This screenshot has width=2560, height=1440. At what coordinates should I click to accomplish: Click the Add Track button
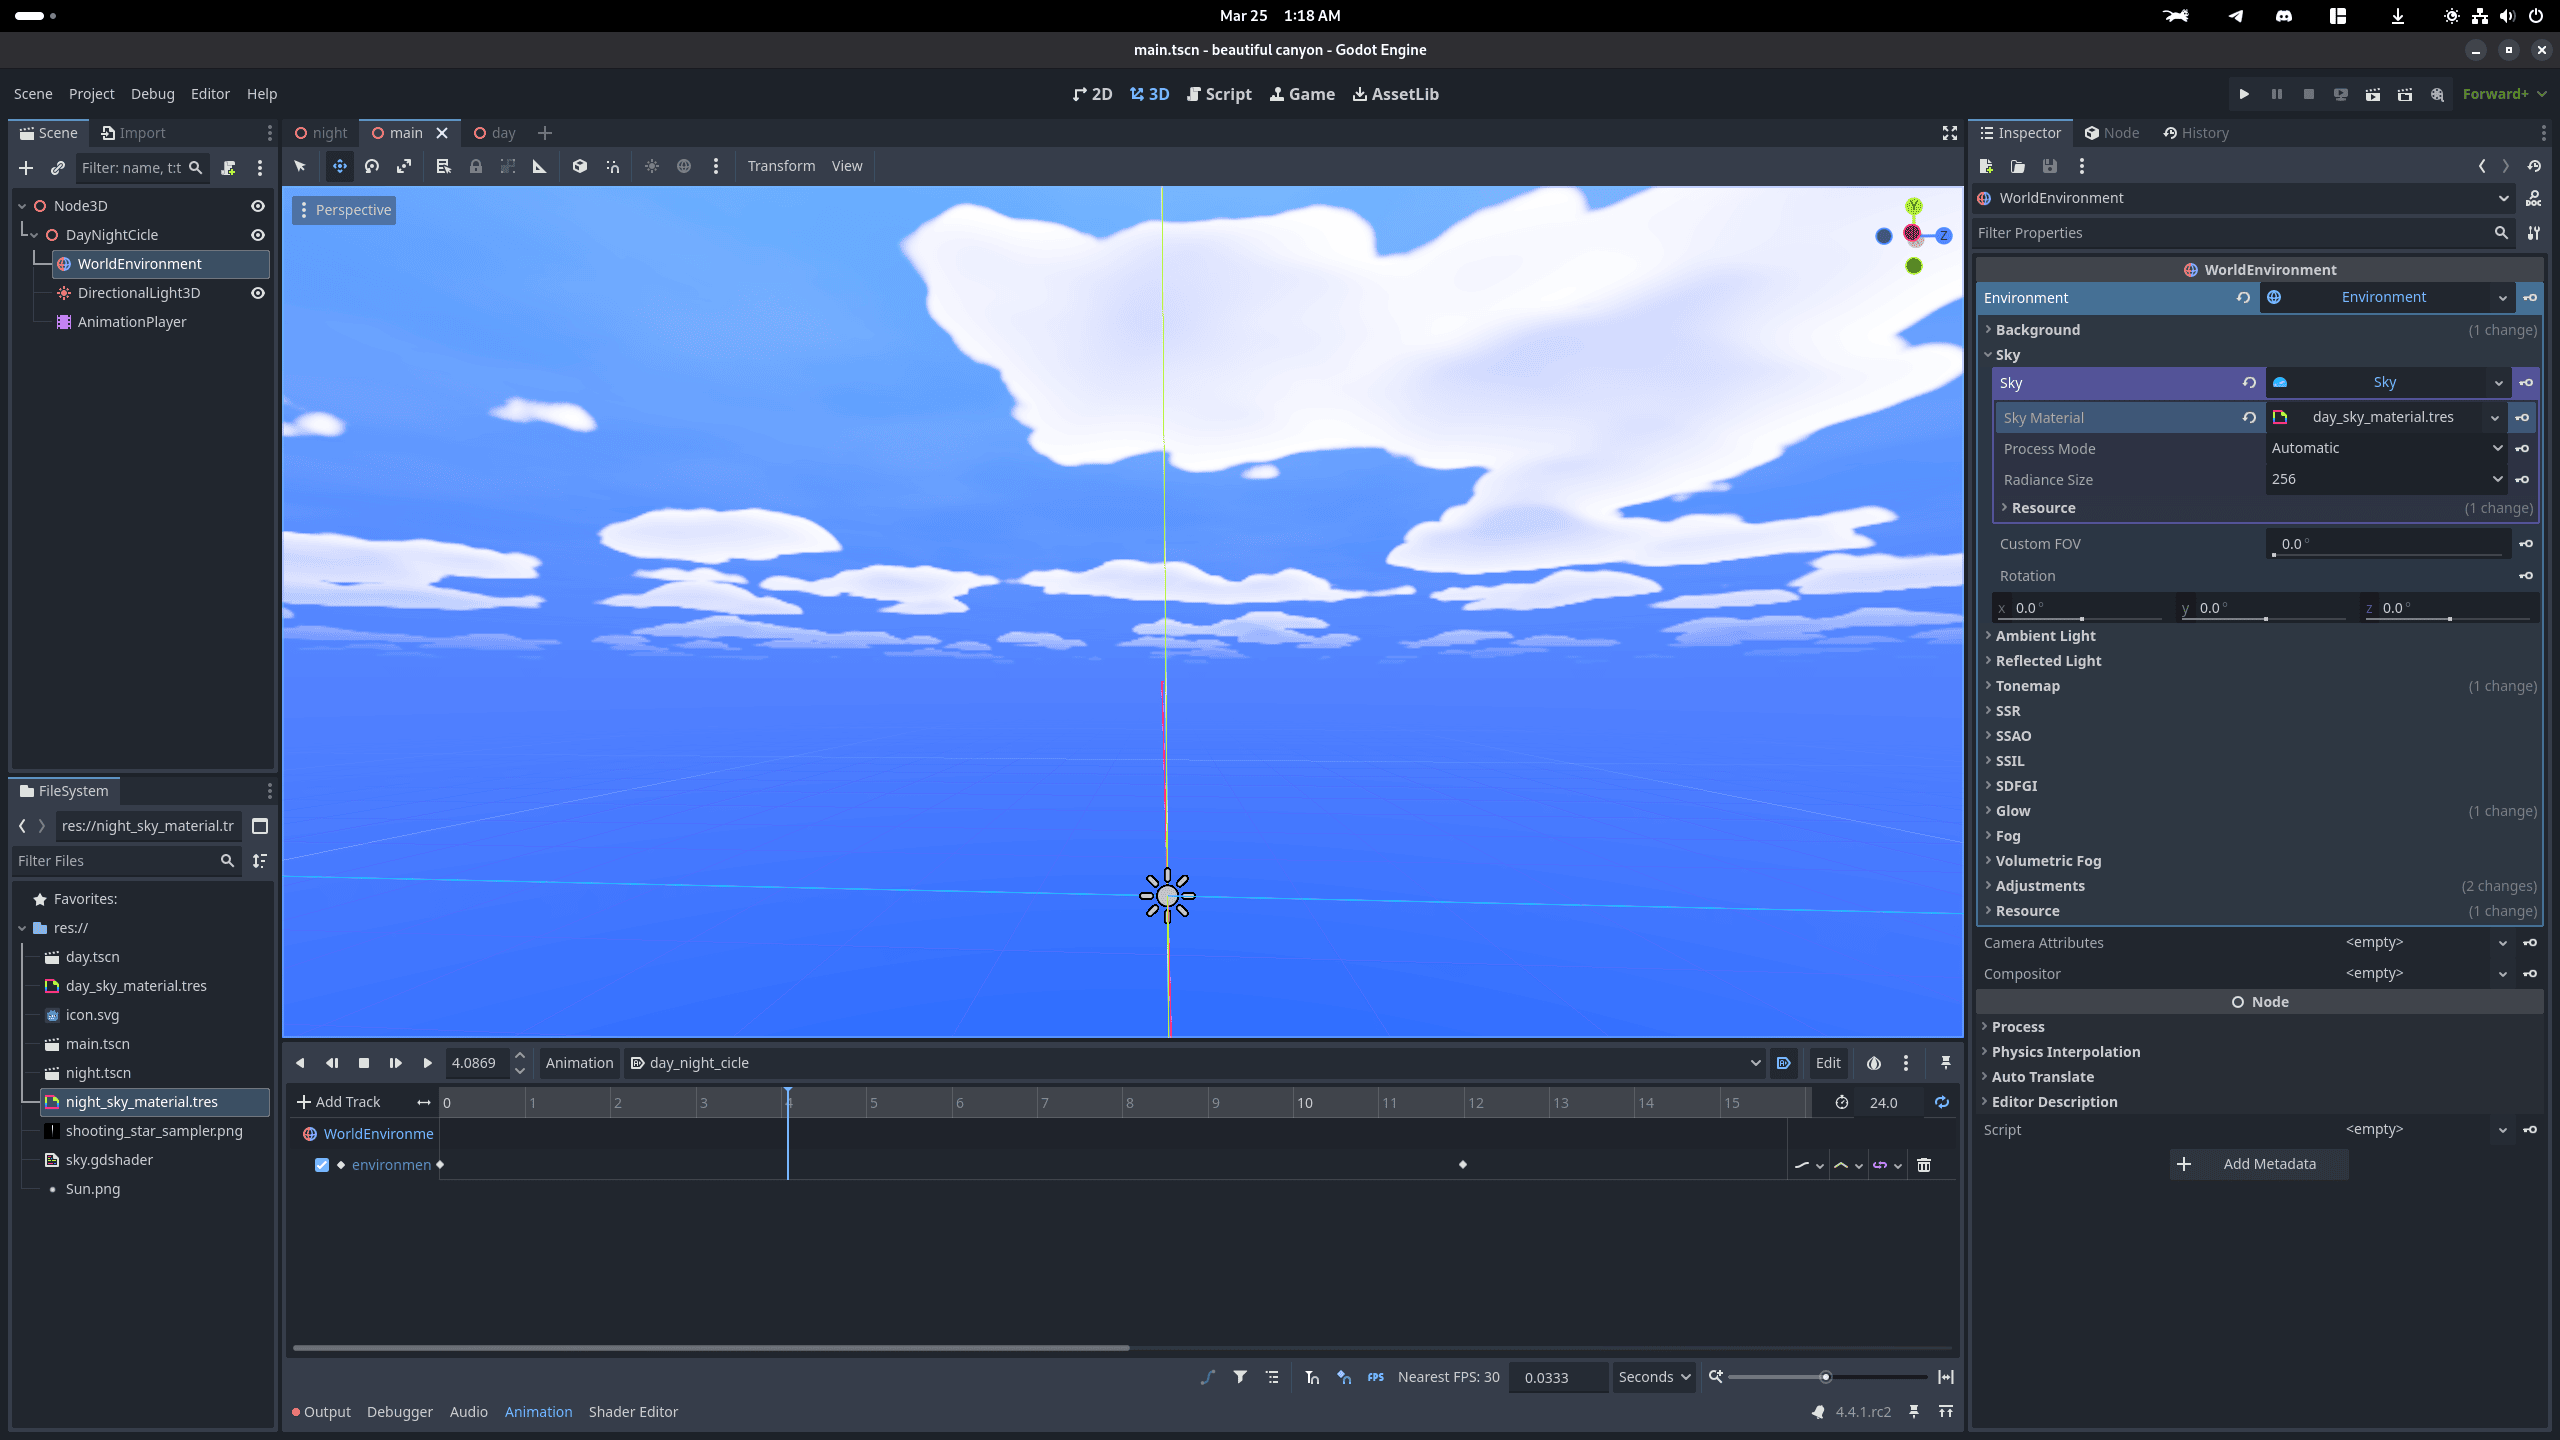pyautogui.click(x=339, y=1102)
